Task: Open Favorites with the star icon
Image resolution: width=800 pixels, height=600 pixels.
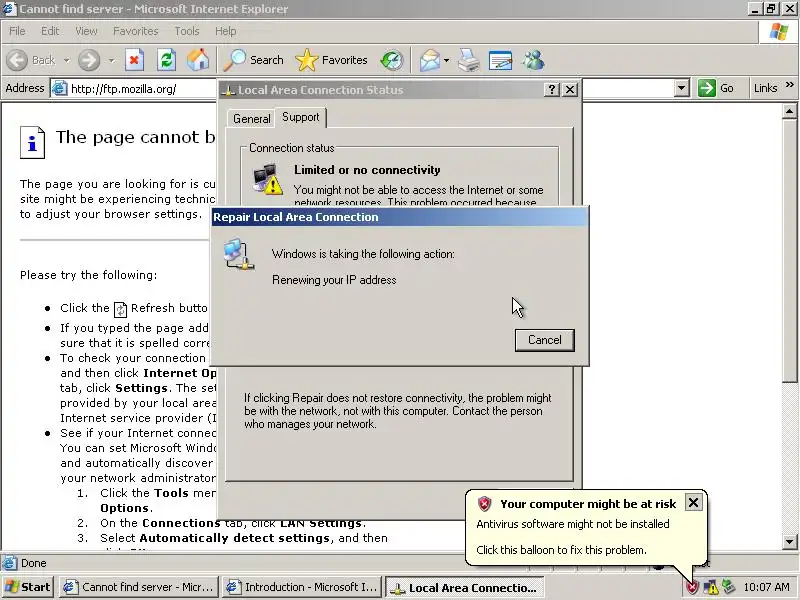Action: 306,60
